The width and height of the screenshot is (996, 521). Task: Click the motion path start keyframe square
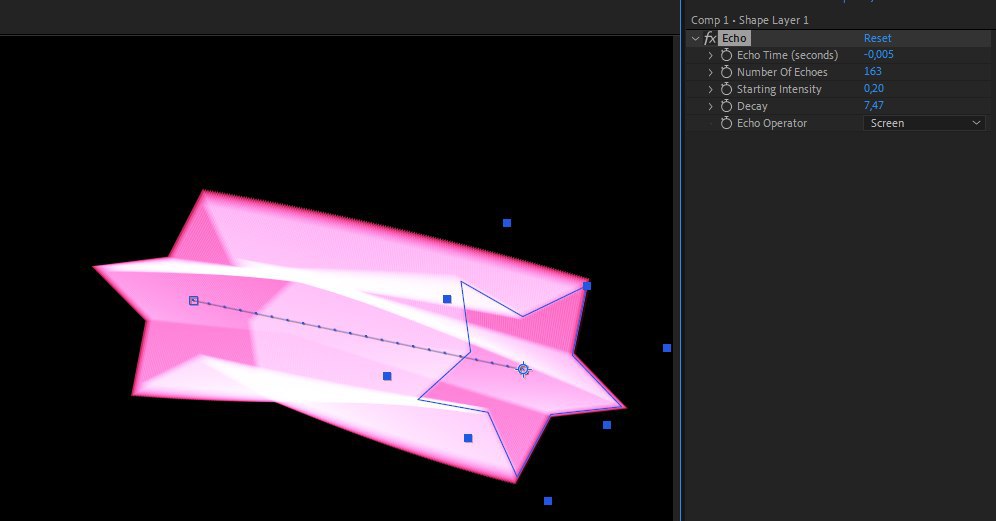[x=194, y=301]
